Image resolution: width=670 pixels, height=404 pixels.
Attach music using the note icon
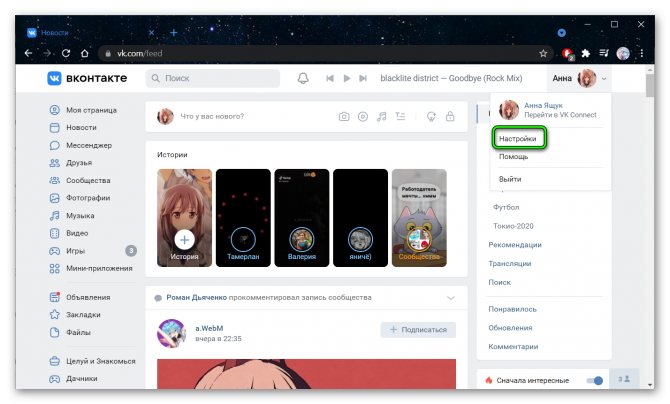coord(382,117)
